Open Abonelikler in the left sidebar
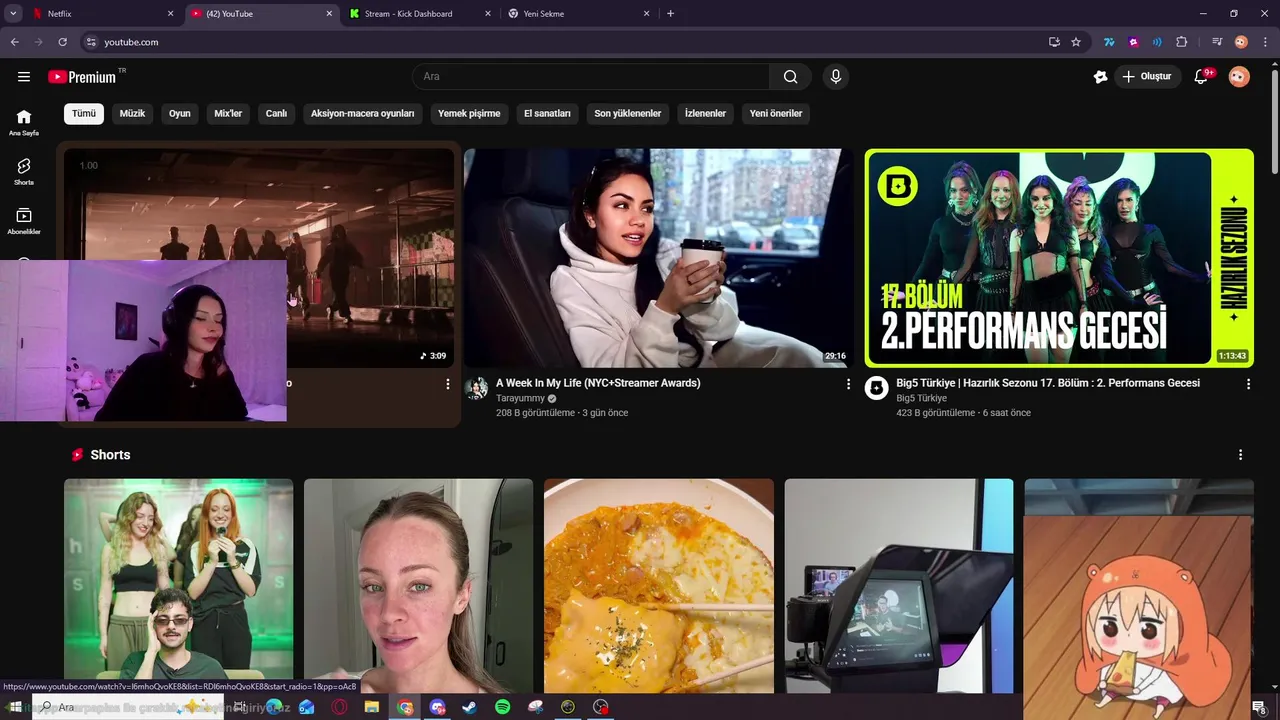This screenshot has width=1280, height=720. click(x=24, y=221)
